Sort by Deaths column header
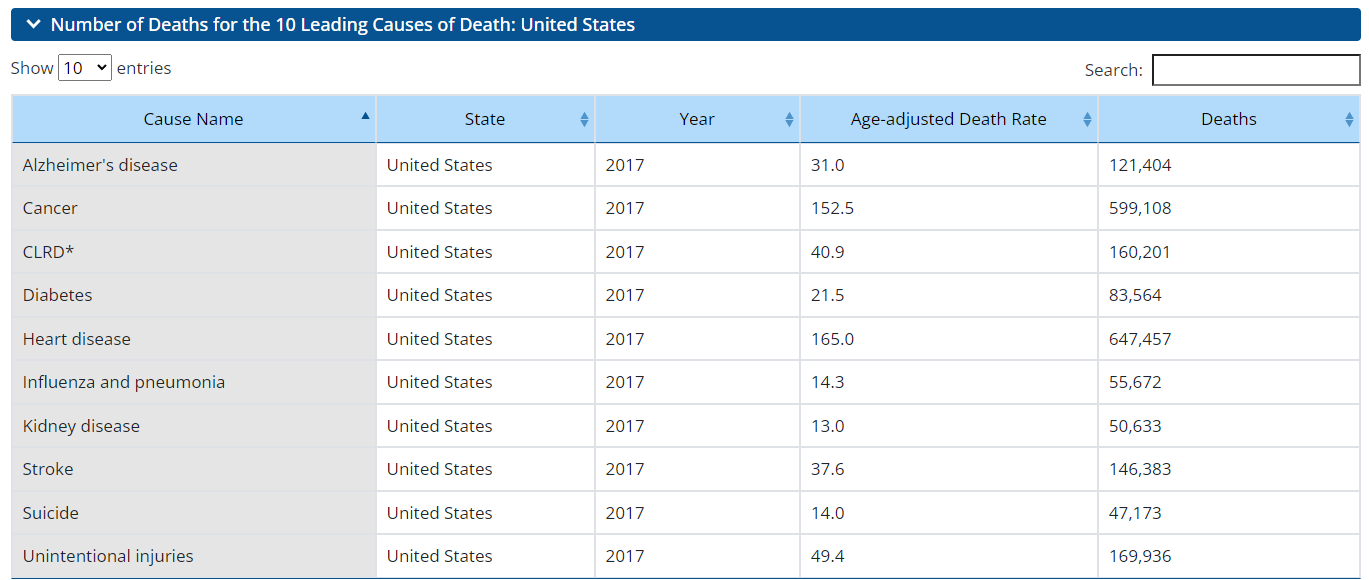 (x=1229, y=119)
